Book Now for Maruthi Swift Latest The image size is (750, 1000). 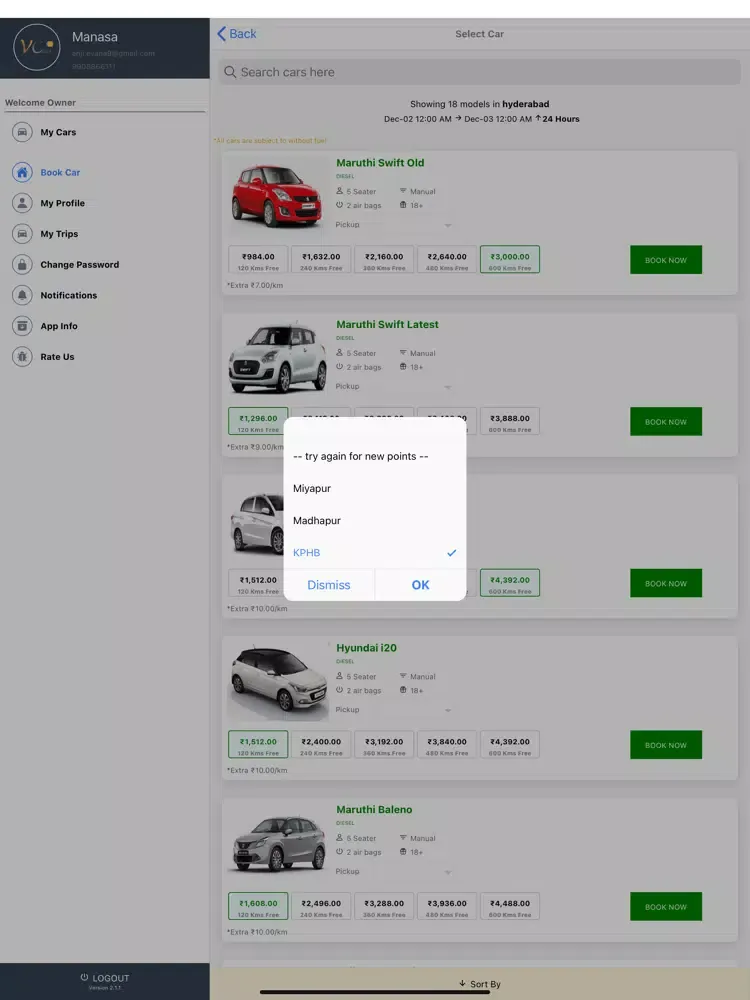[x=666, y=422]
